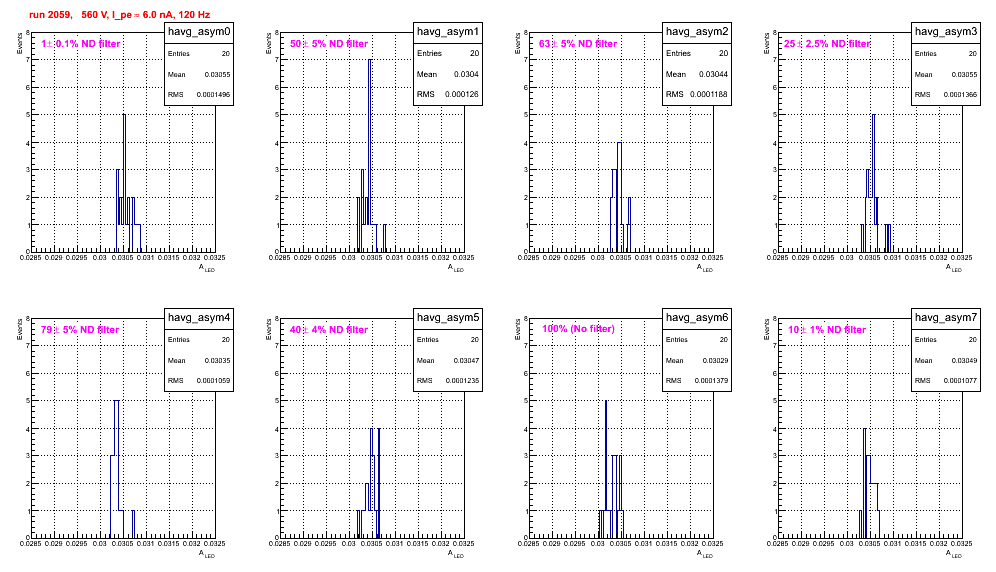The height and width of the screenshot is (572, 996).
Task: Click the Events y-axis label of havg_asym2 plot
Action: (x=518, y=44)
